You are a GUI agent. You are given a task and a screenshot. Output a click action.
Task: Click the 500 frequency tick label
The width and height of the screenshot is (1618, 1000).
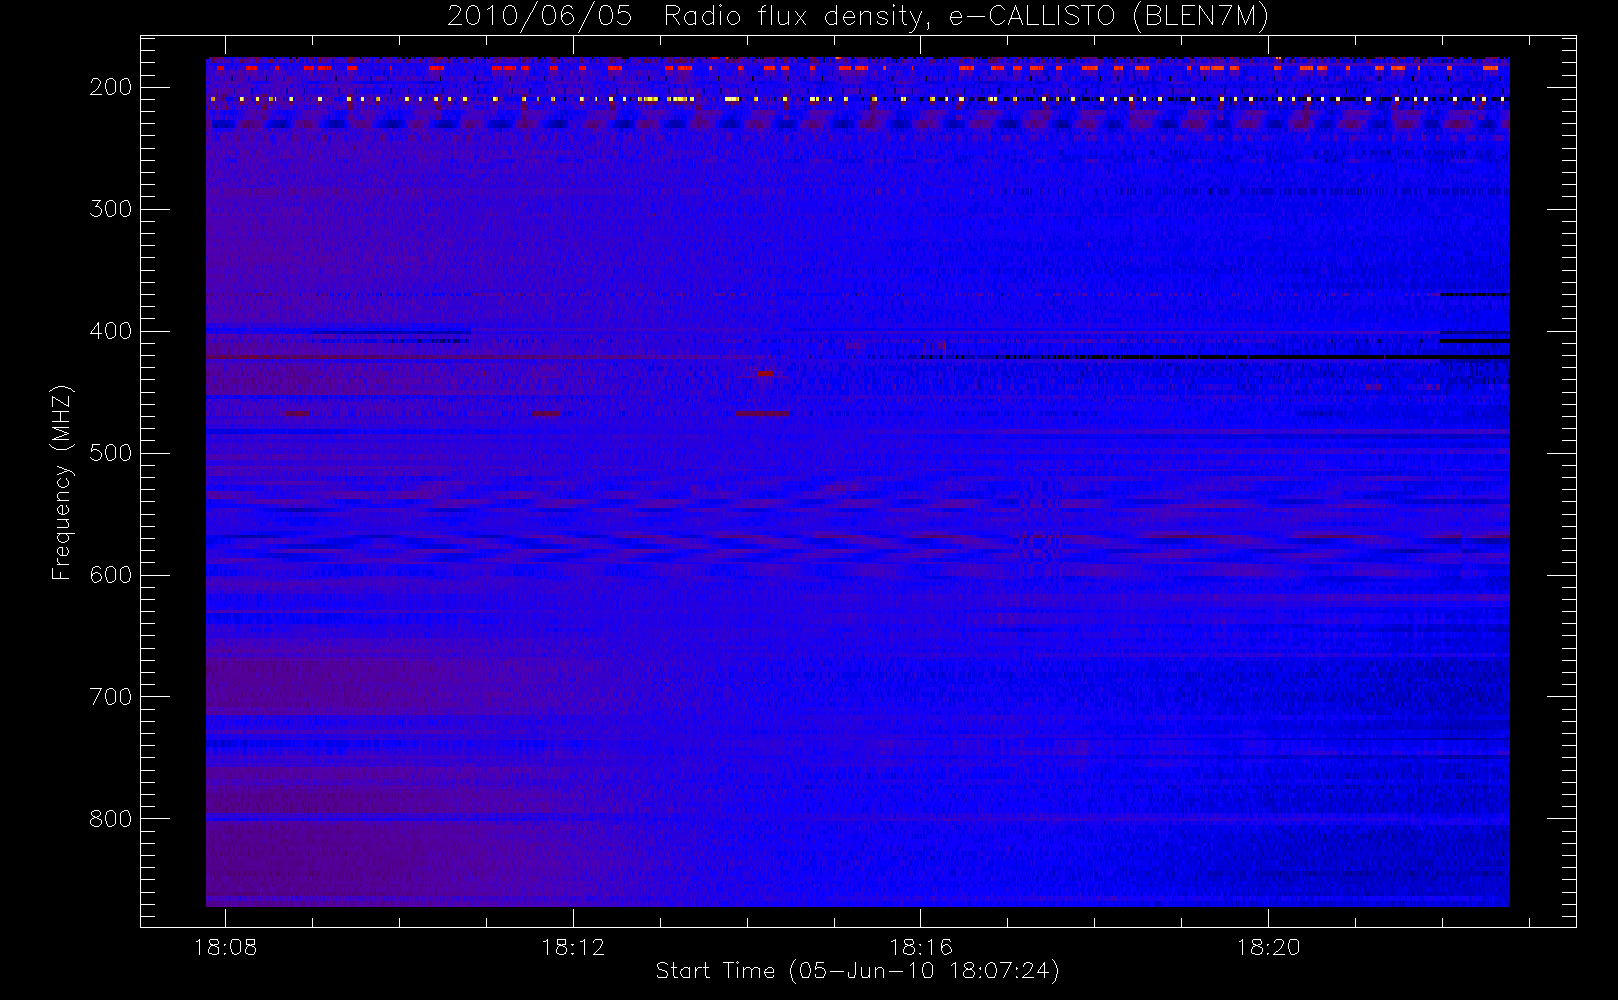pos(110,453)
